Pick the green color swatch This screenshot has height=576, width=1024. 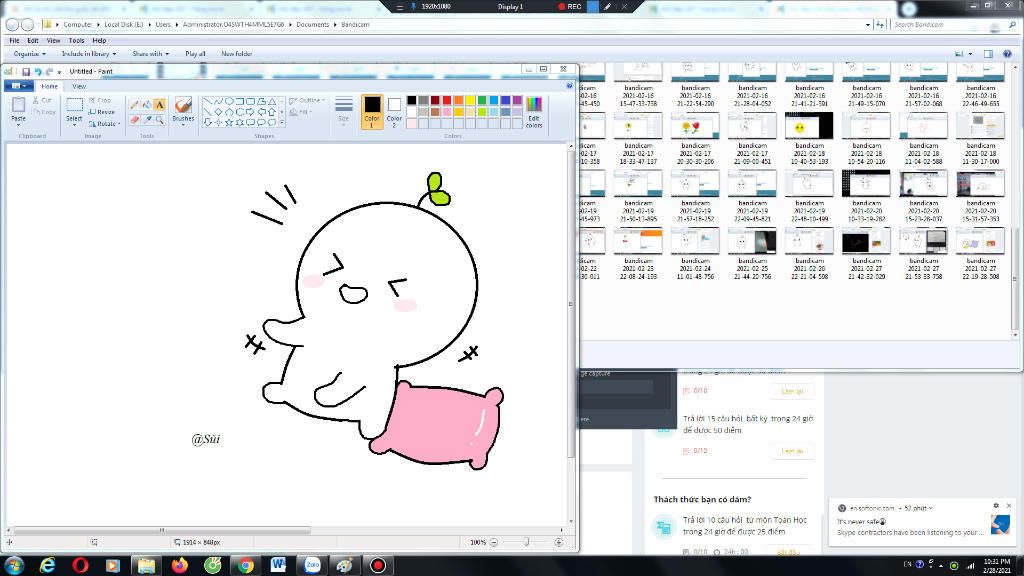(x=482, y=100)
